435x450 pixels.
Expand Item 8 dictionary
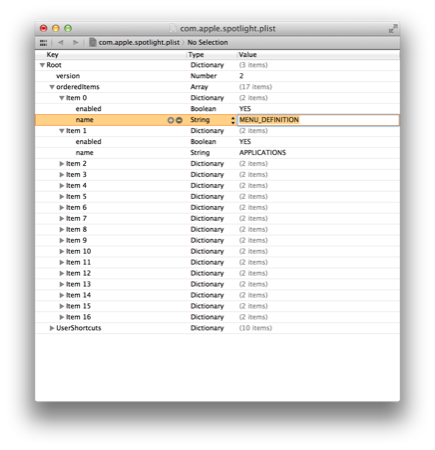coord(62,229)
